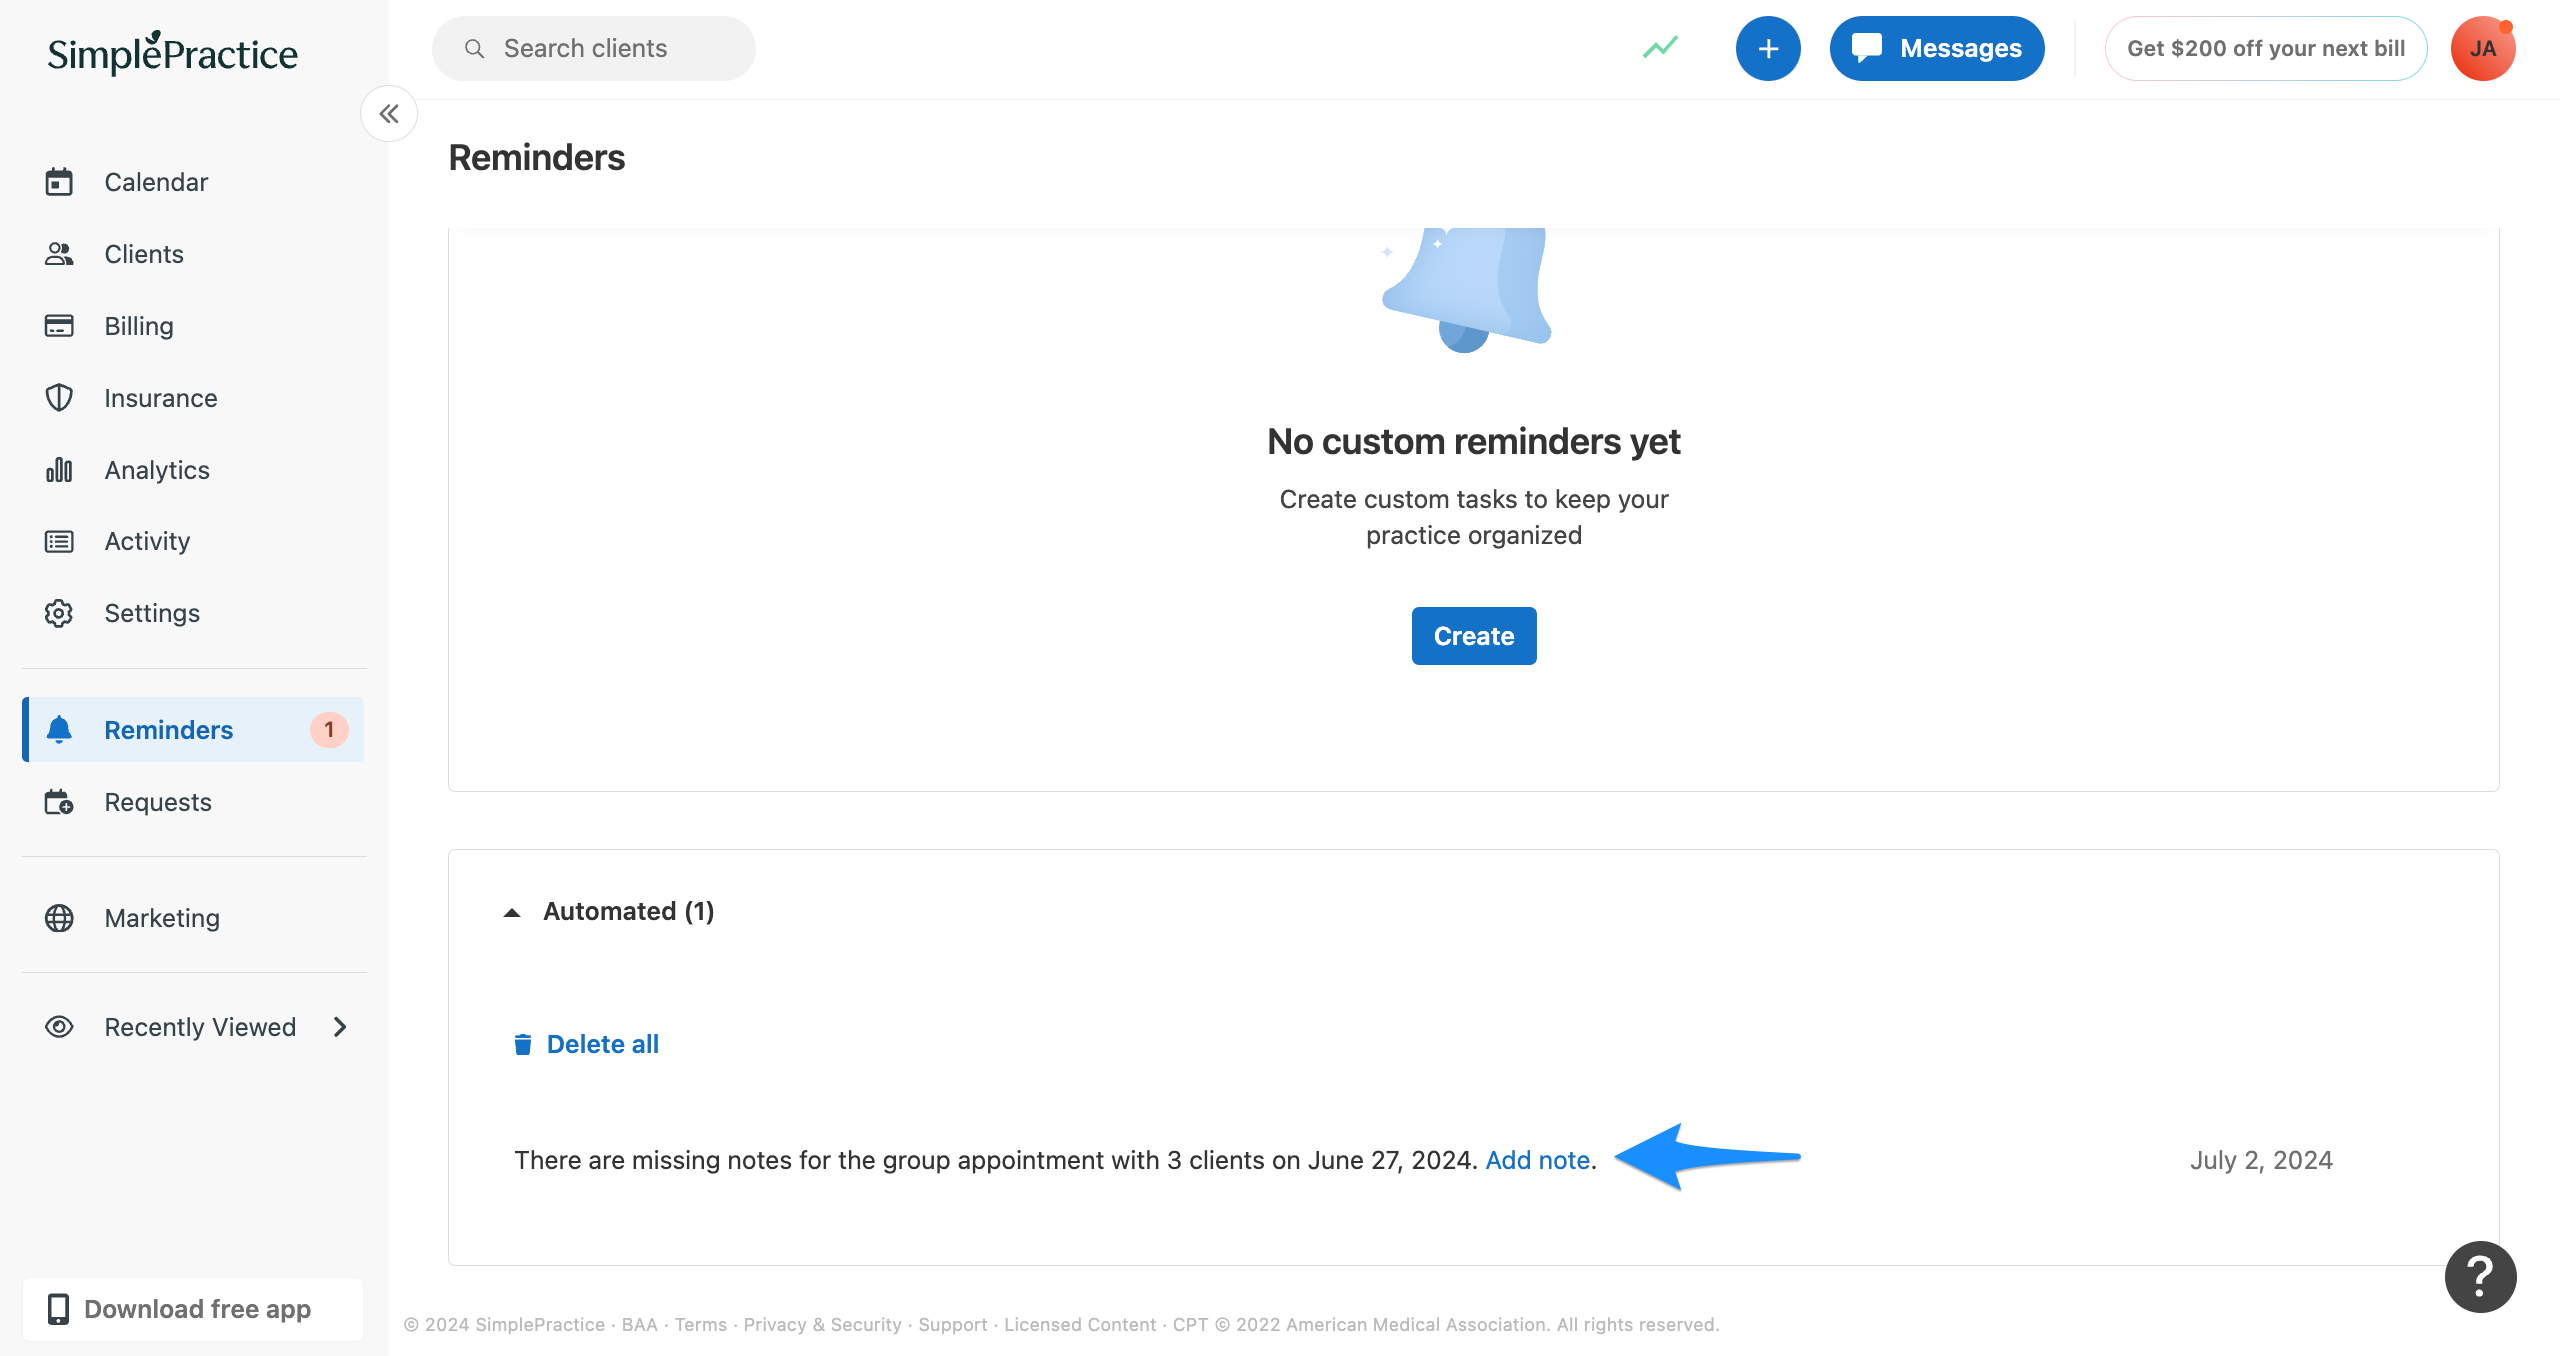2560x1356 pixels.
Task: Open Settings via the gear icon
Action: click(59, 613)
